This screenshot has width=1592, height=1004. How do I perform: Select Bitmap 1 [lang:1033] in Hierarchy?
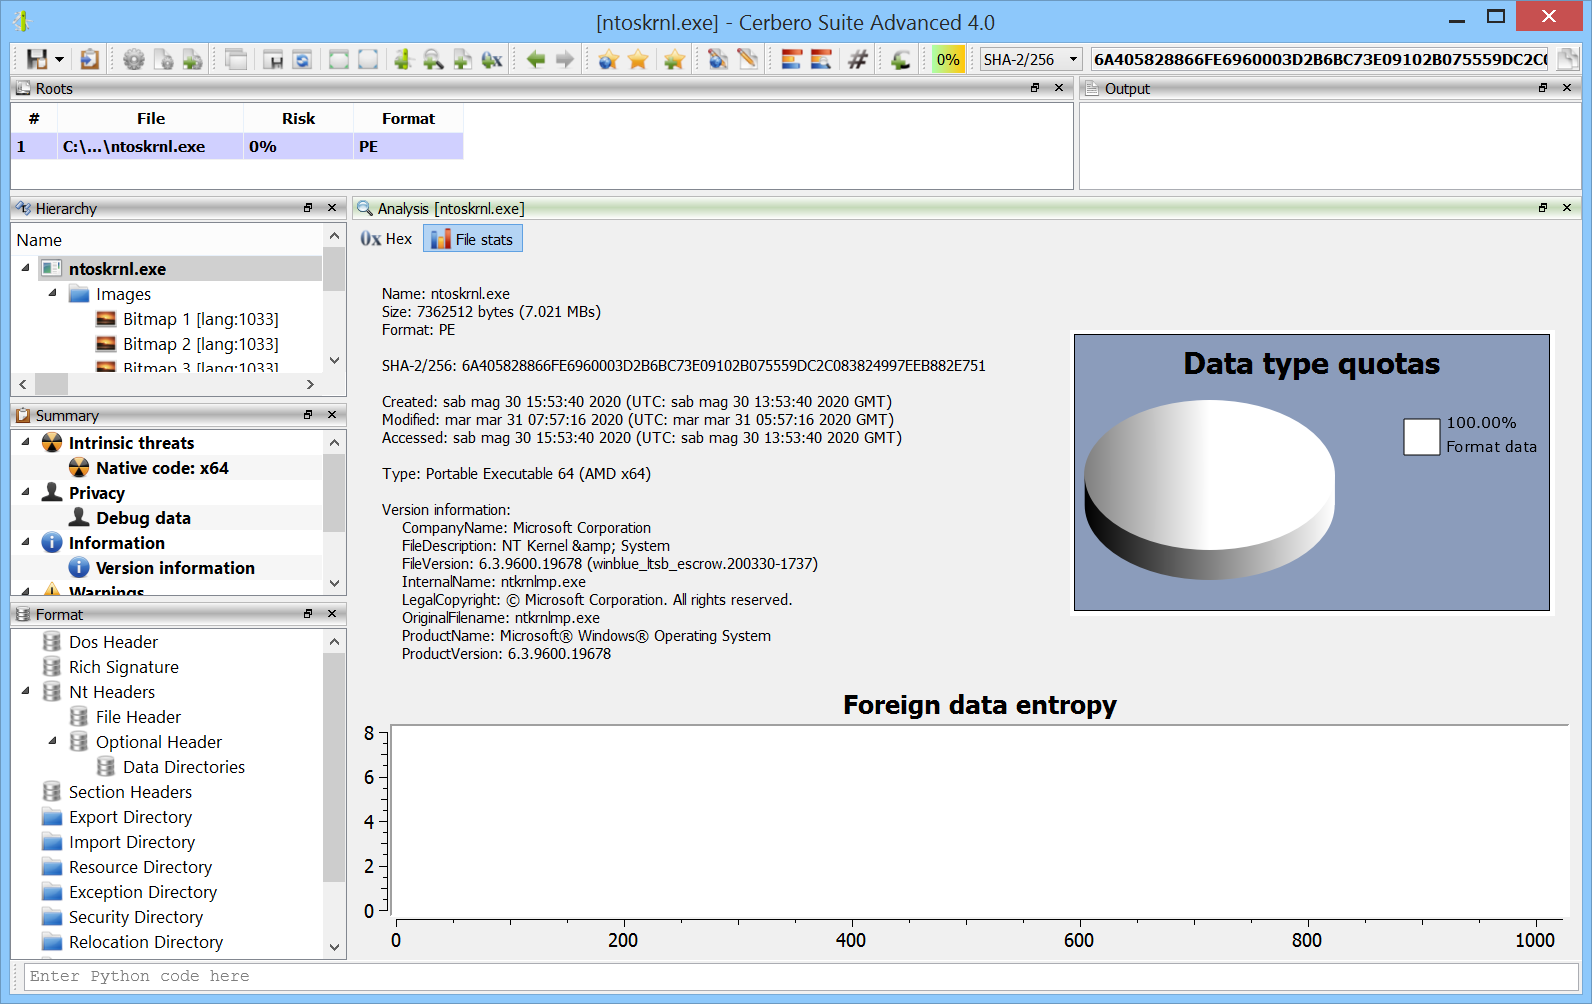click(x=200, y=319)
